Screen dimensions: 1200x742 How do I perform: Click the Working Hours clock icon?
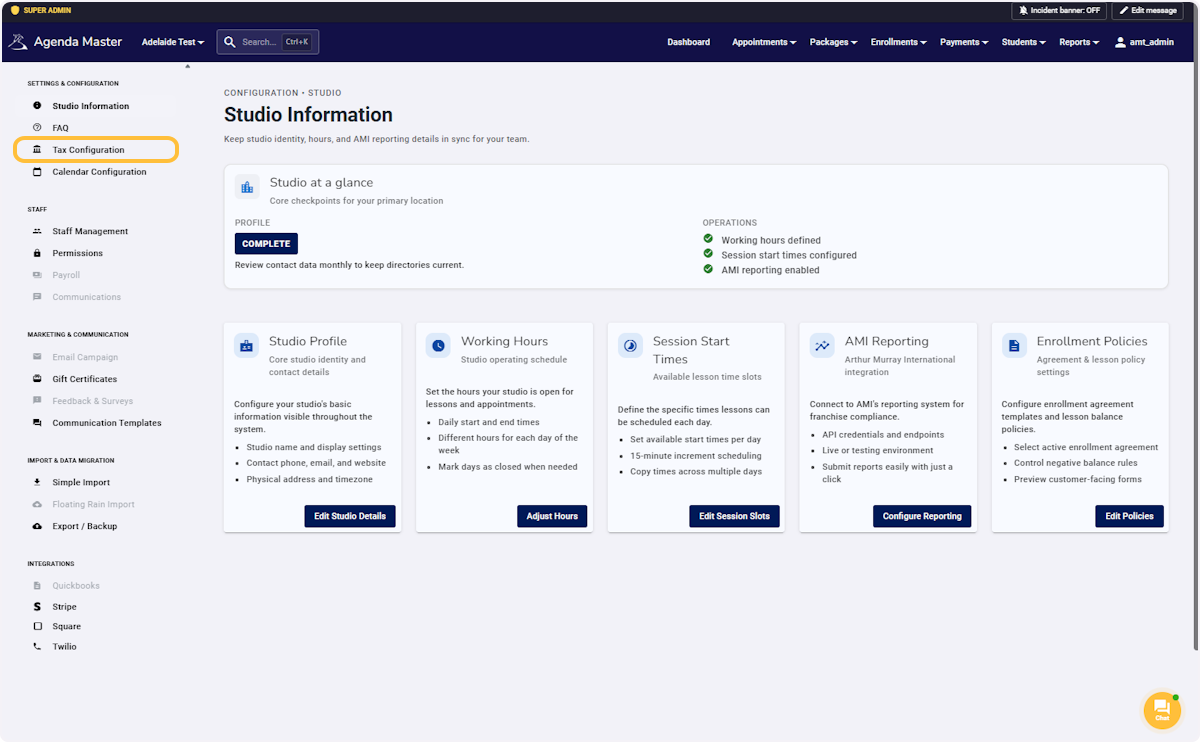(x=438, y=346)
